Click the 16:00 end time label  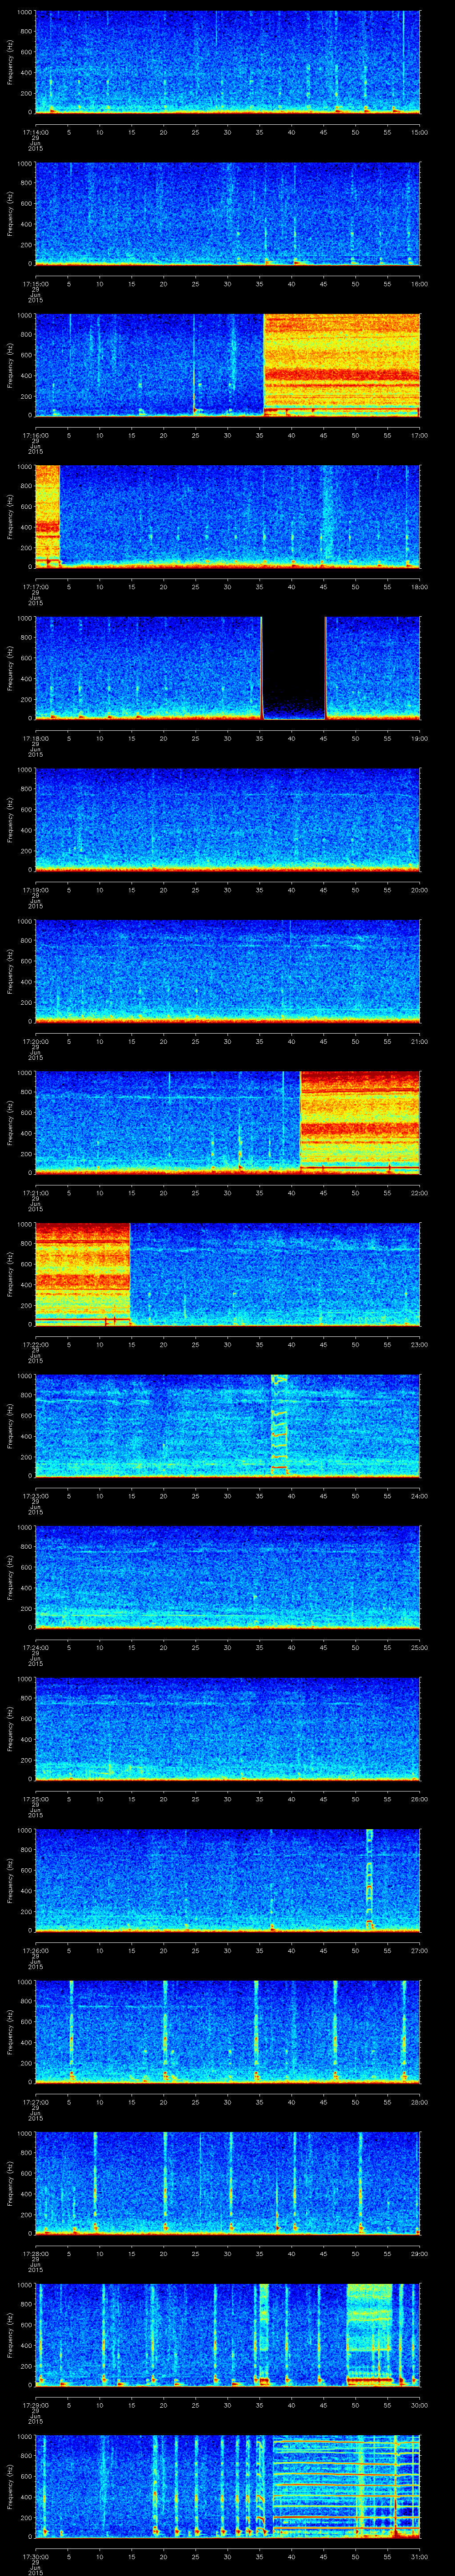(419, 284)
